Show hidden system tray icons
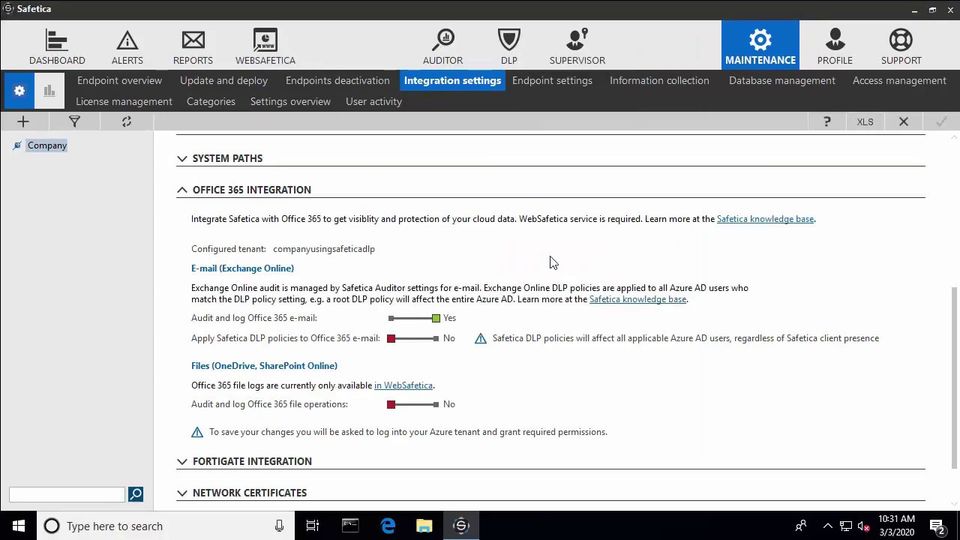 pos(827,525)
